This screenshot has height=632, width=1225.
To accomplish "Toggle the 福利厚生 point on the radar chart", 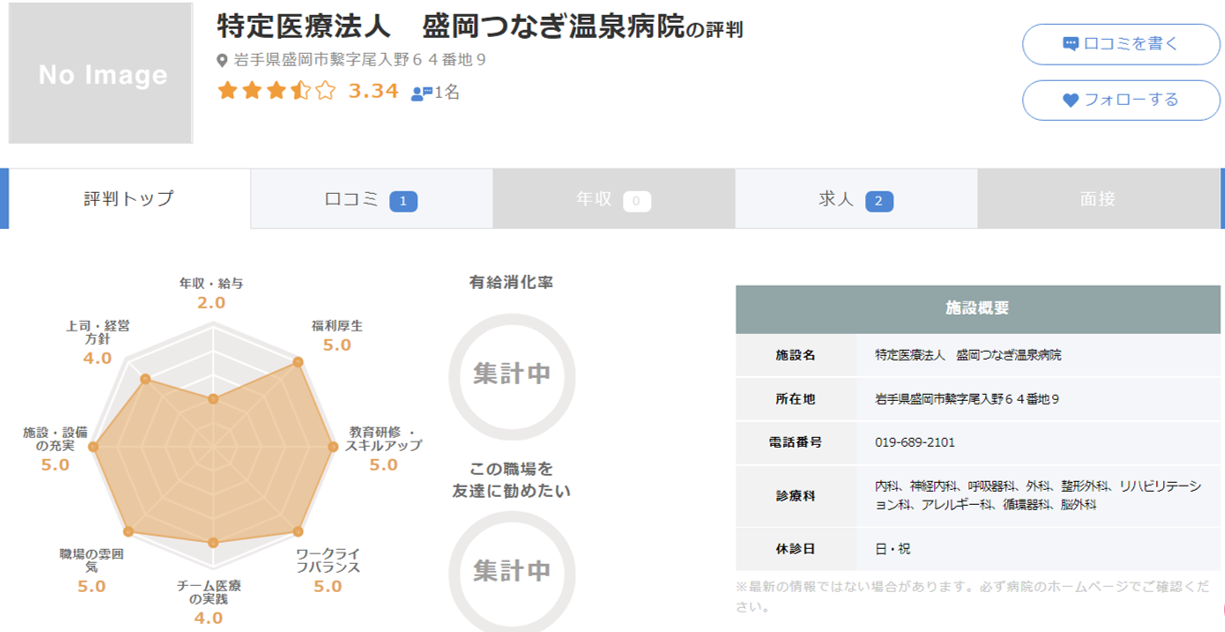I will pyautogui.click(x=297, y=360).
